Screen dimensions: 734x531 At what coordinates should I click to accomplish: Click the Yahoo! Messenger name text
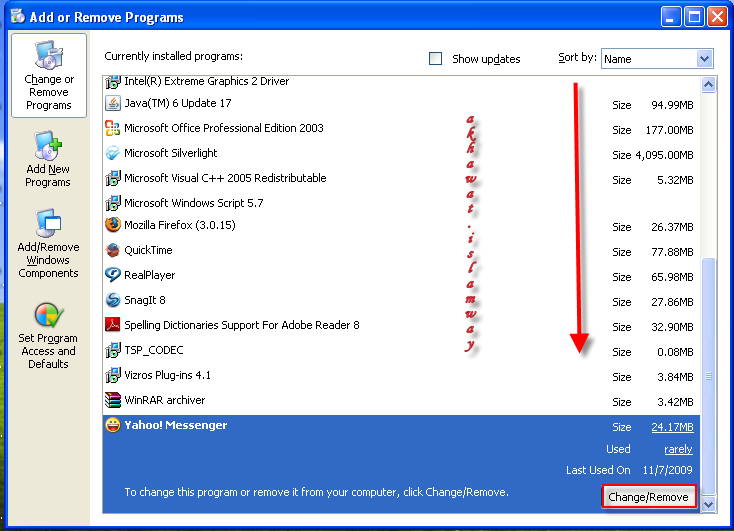[x=176, y=425]
